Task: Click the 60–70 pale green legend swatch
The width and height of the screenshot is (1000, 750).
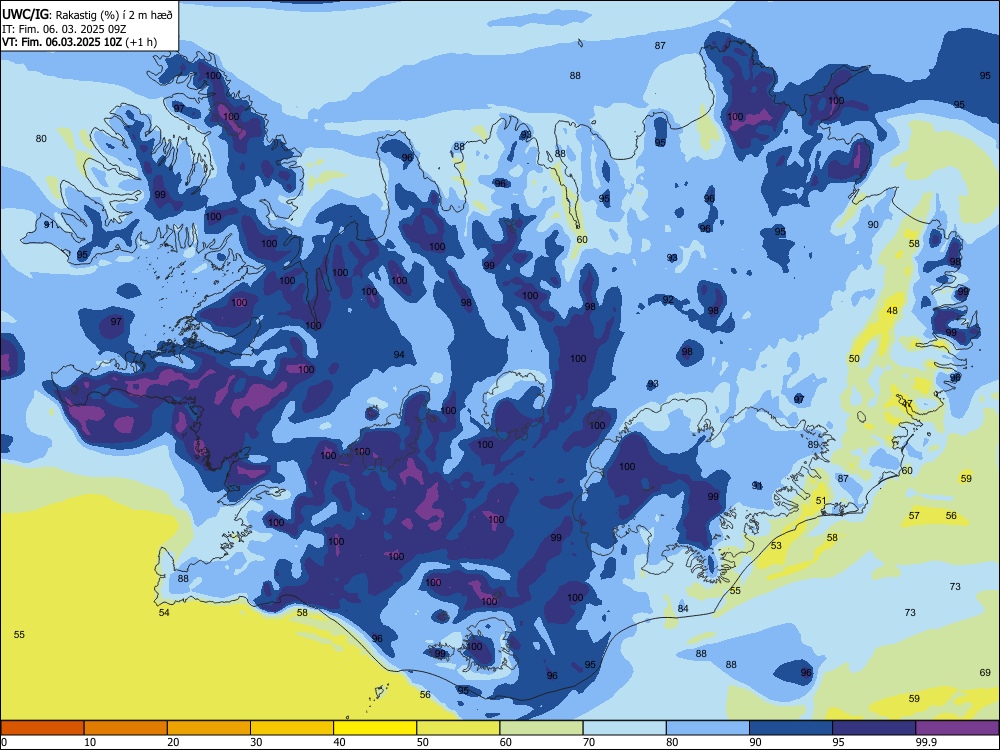Action: point(541,728)
